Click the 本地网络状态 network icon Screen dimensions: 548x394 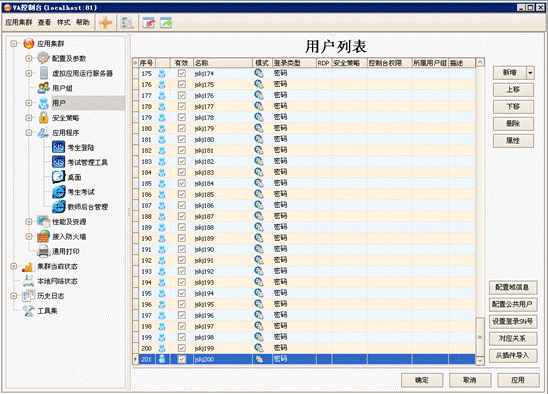pyautogui.click(x=28, y=281)
